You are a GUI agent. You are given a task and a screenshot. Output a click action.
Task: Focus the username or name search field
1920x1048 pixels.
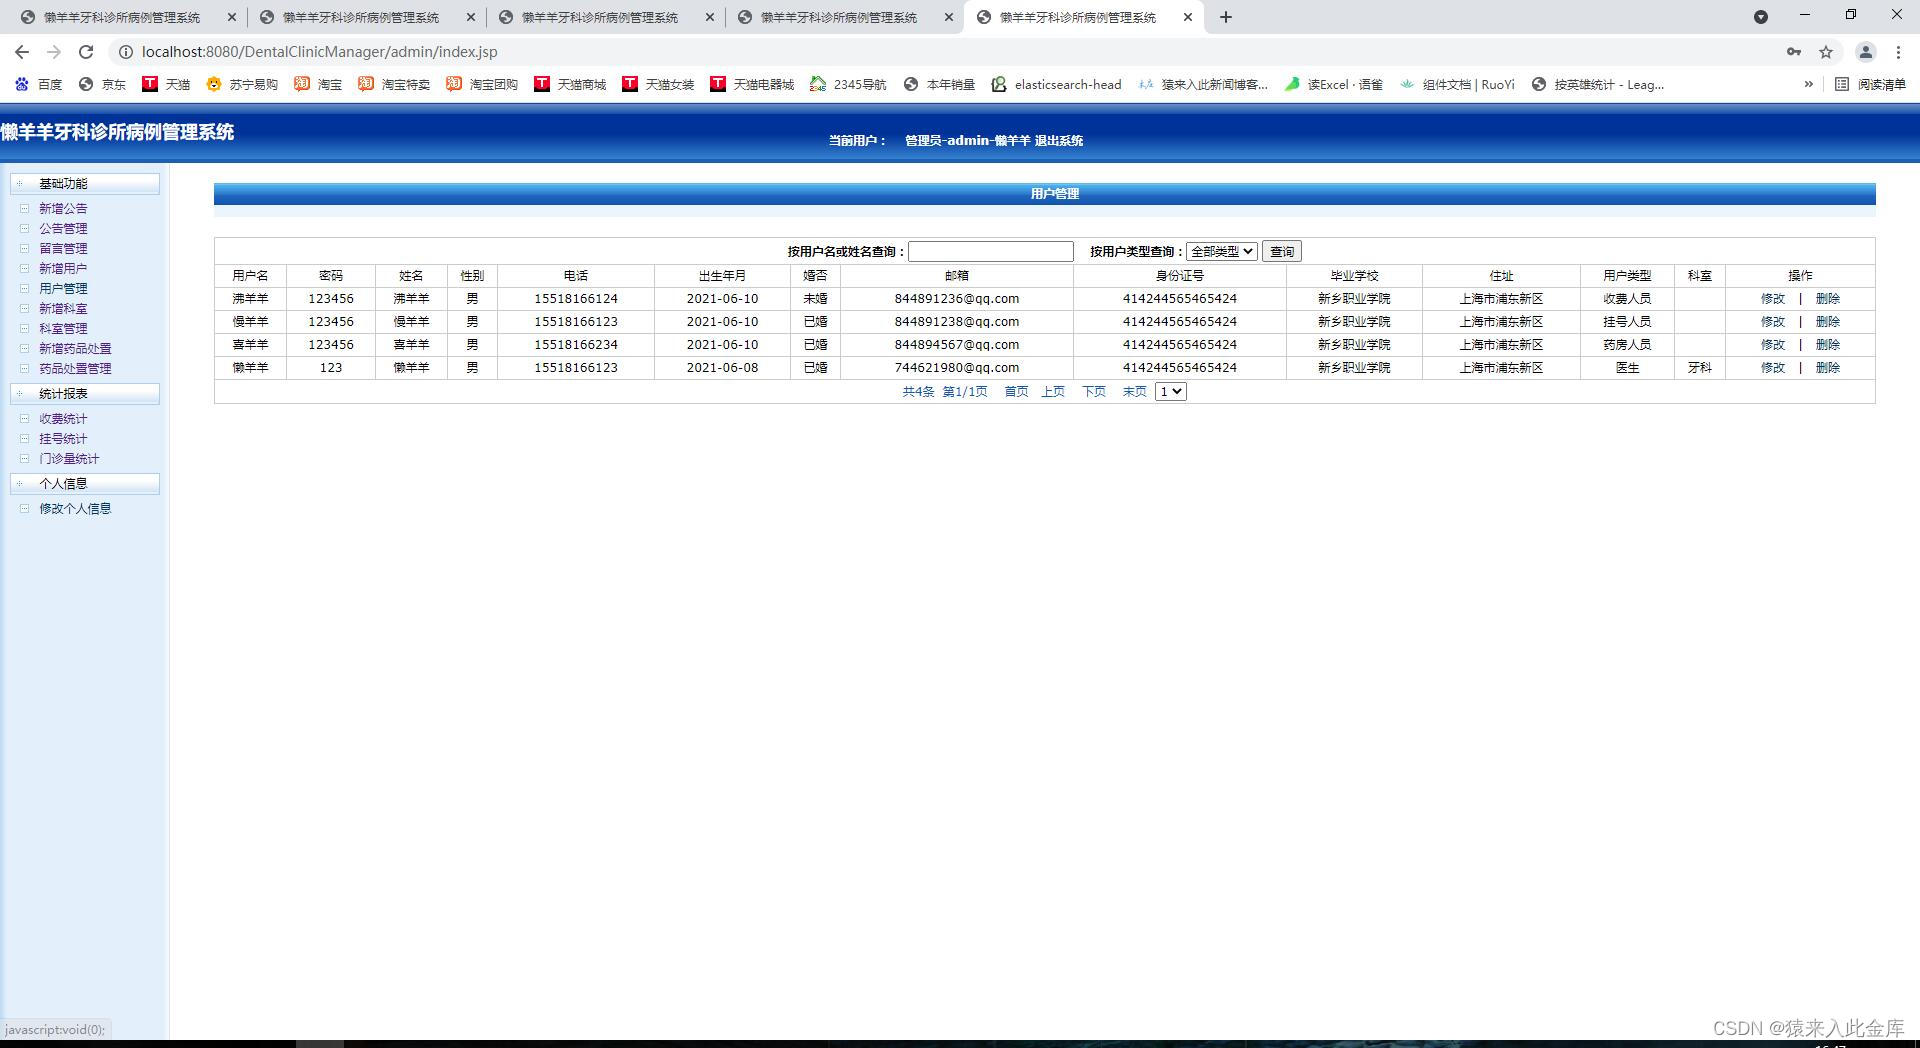[x=990, y=251]
